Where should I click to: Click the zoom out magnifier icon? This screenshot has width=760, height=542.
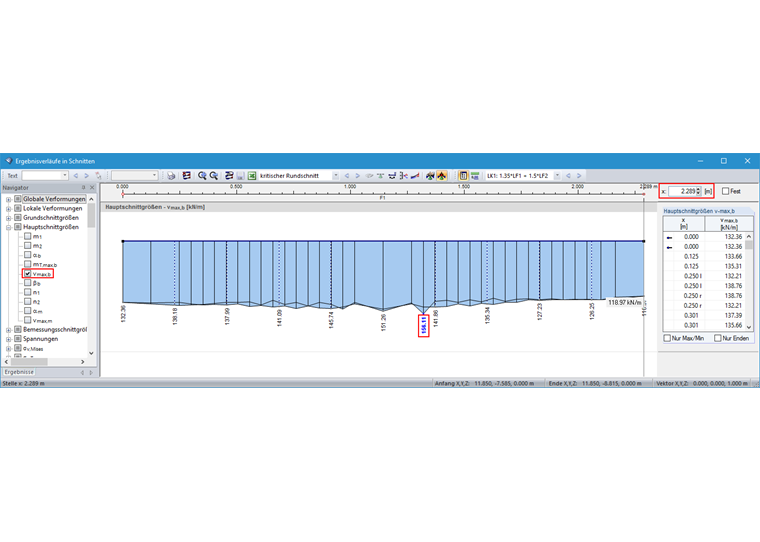(214, 175)
